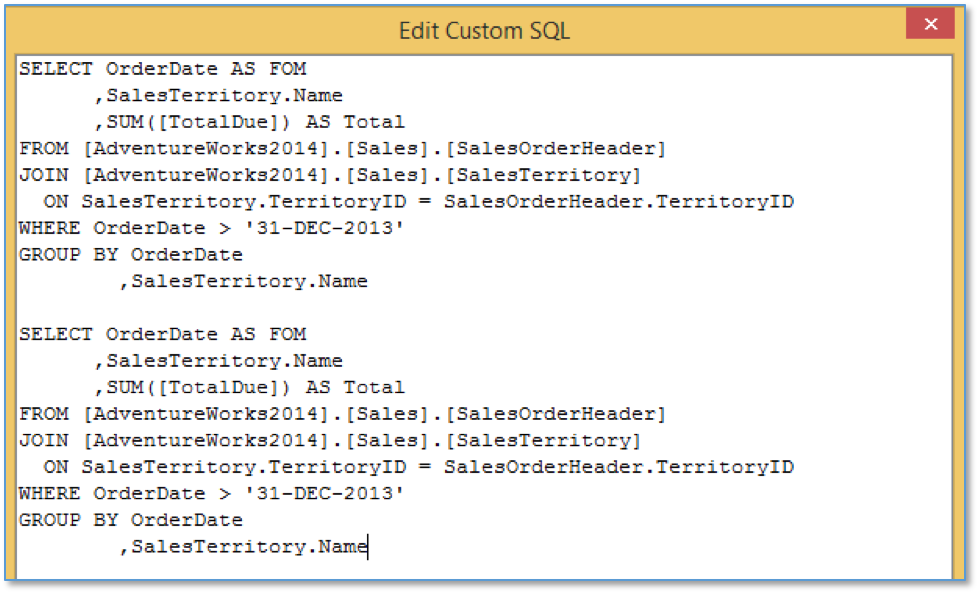The image size is (979, 594).
Task: Click the first SUM([TotalDue]) AS Total line
Action: [x=250, y=122]
